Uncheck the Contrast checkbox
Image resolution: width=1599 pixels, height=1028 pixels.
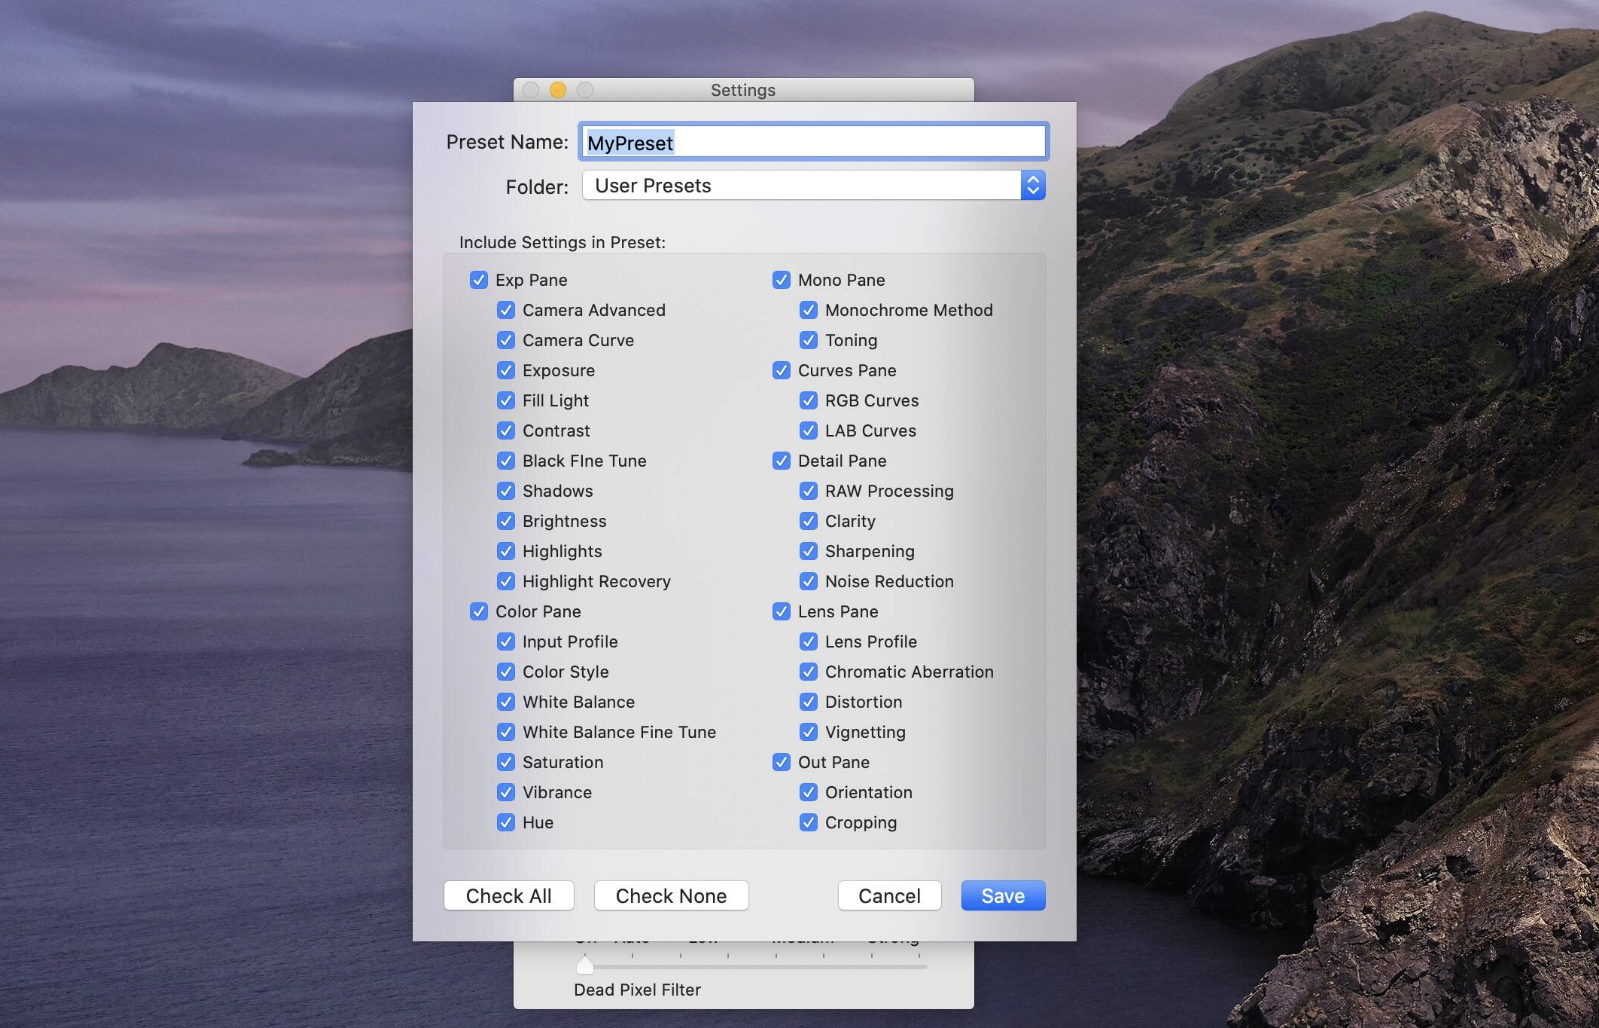[506, 431]
